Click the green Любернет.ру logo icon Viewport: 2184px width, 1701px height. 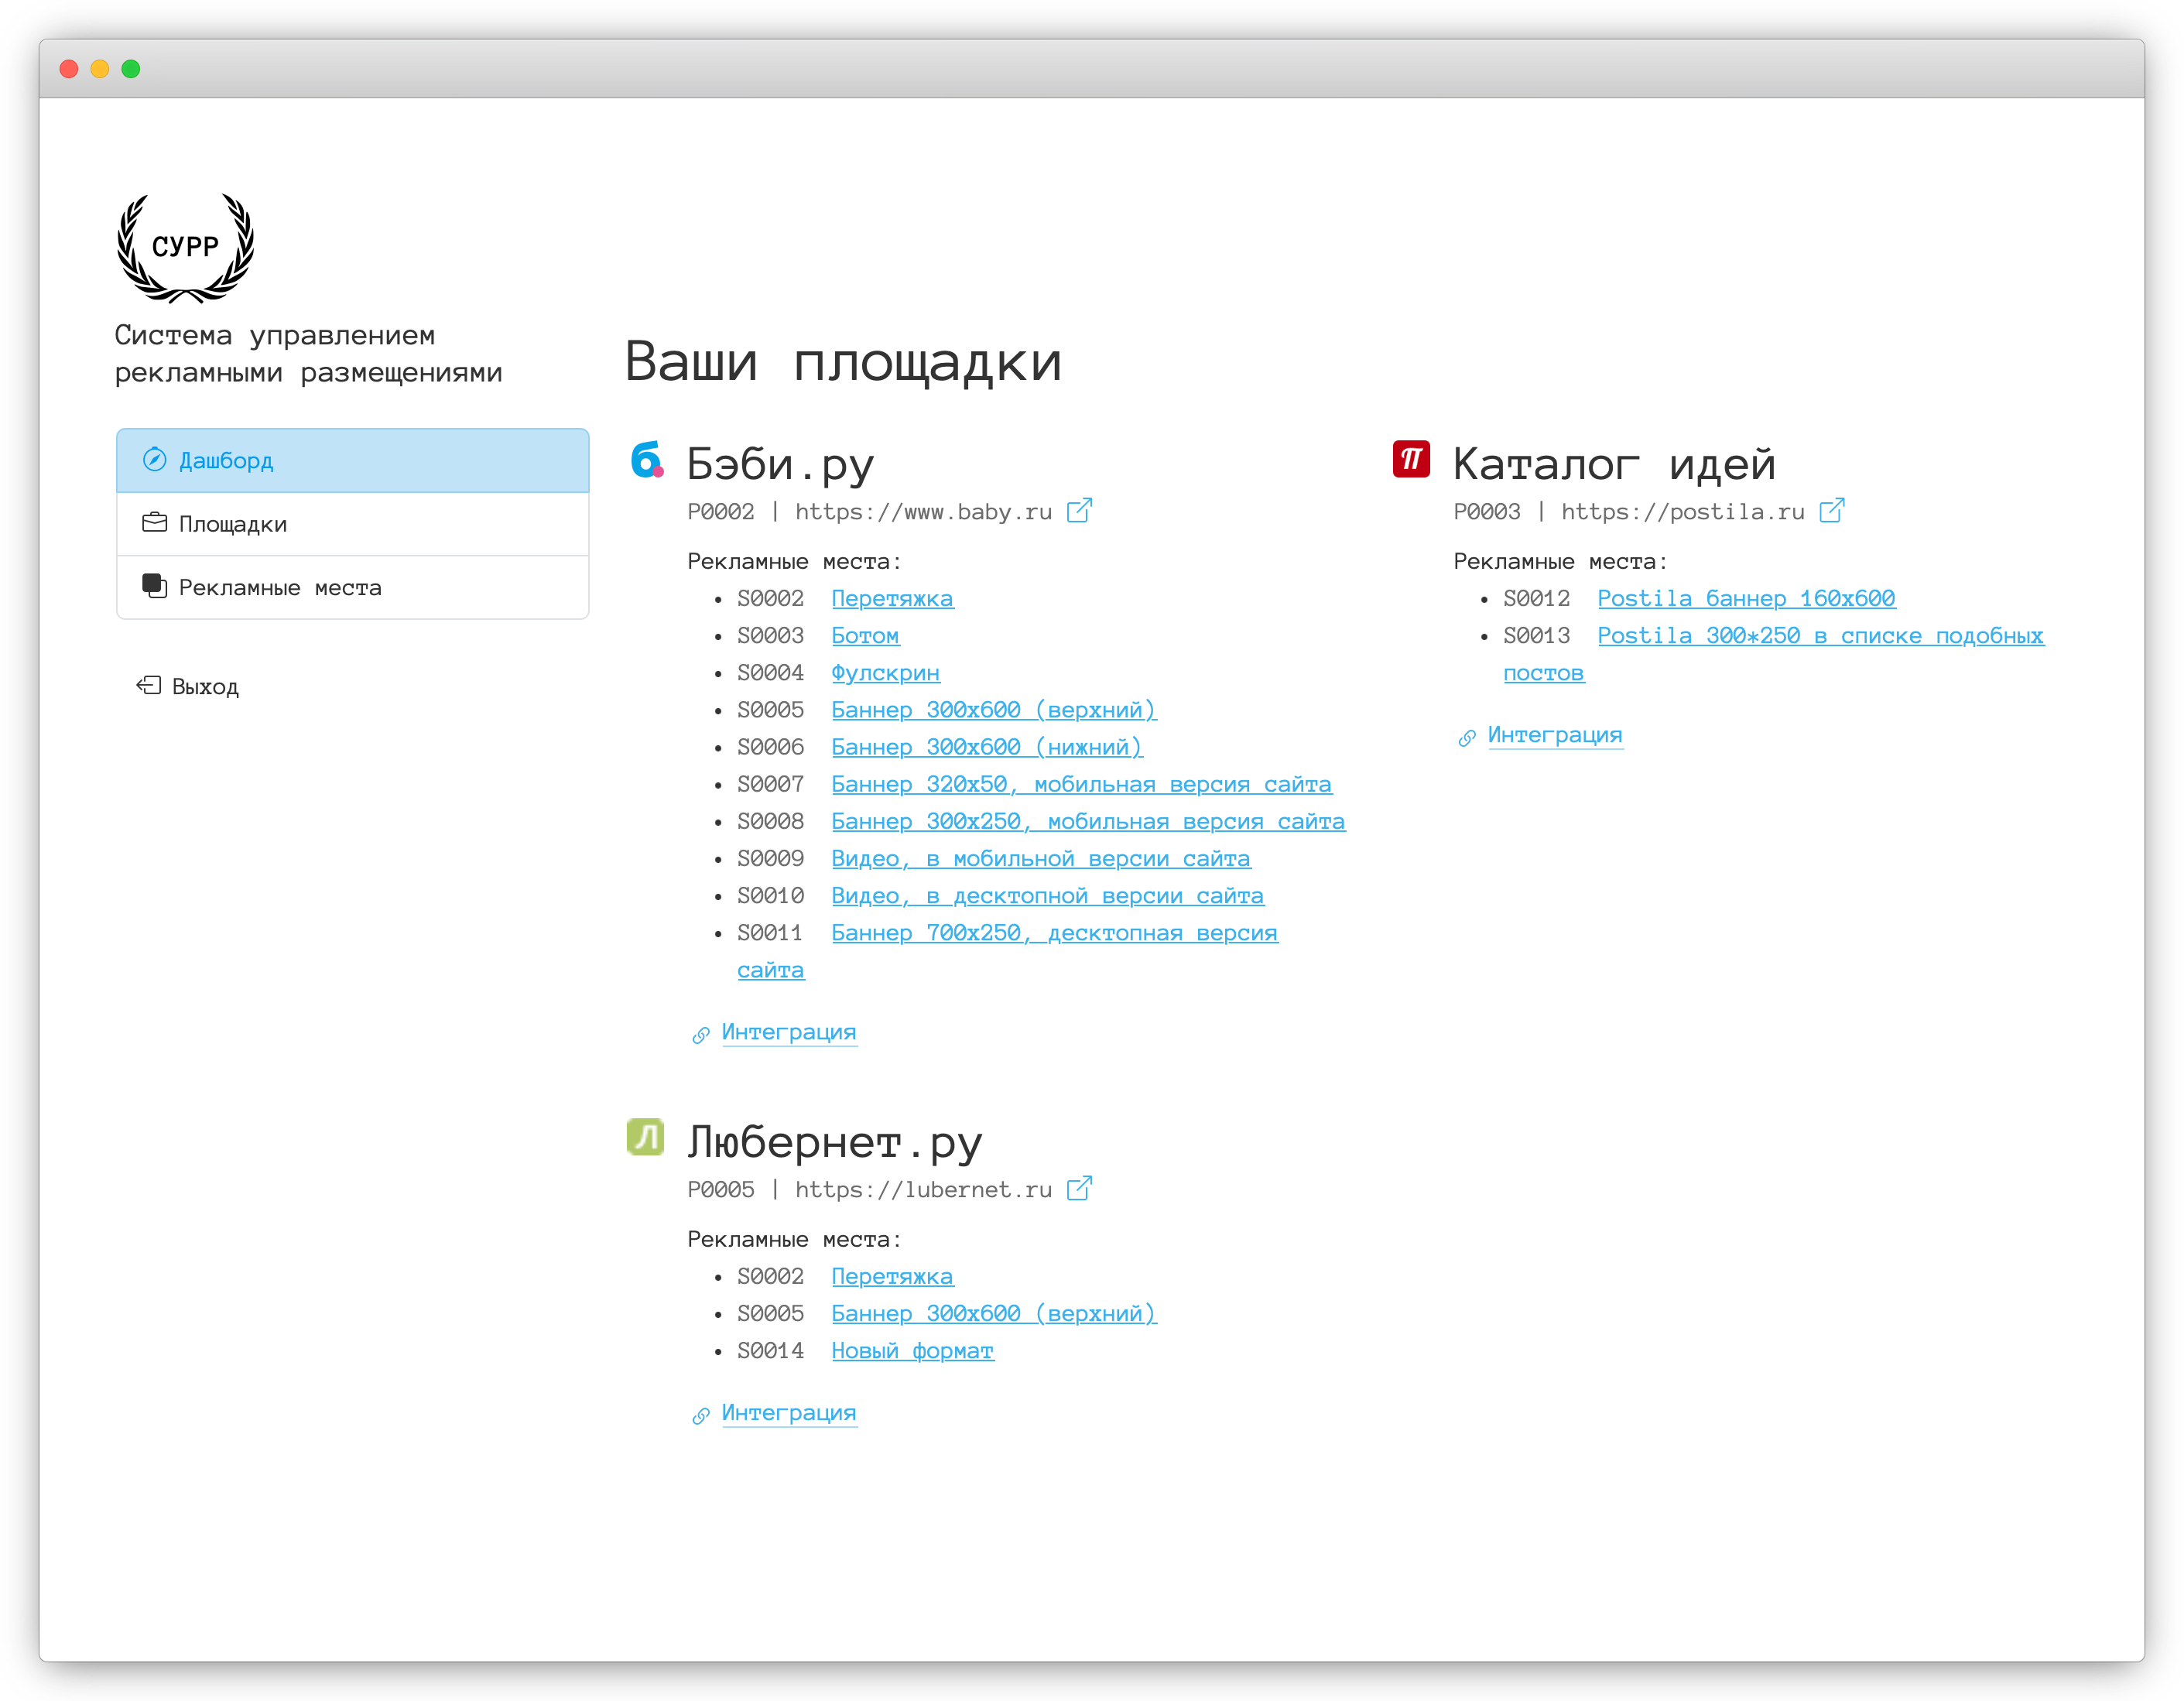[x=645, y=1137]
